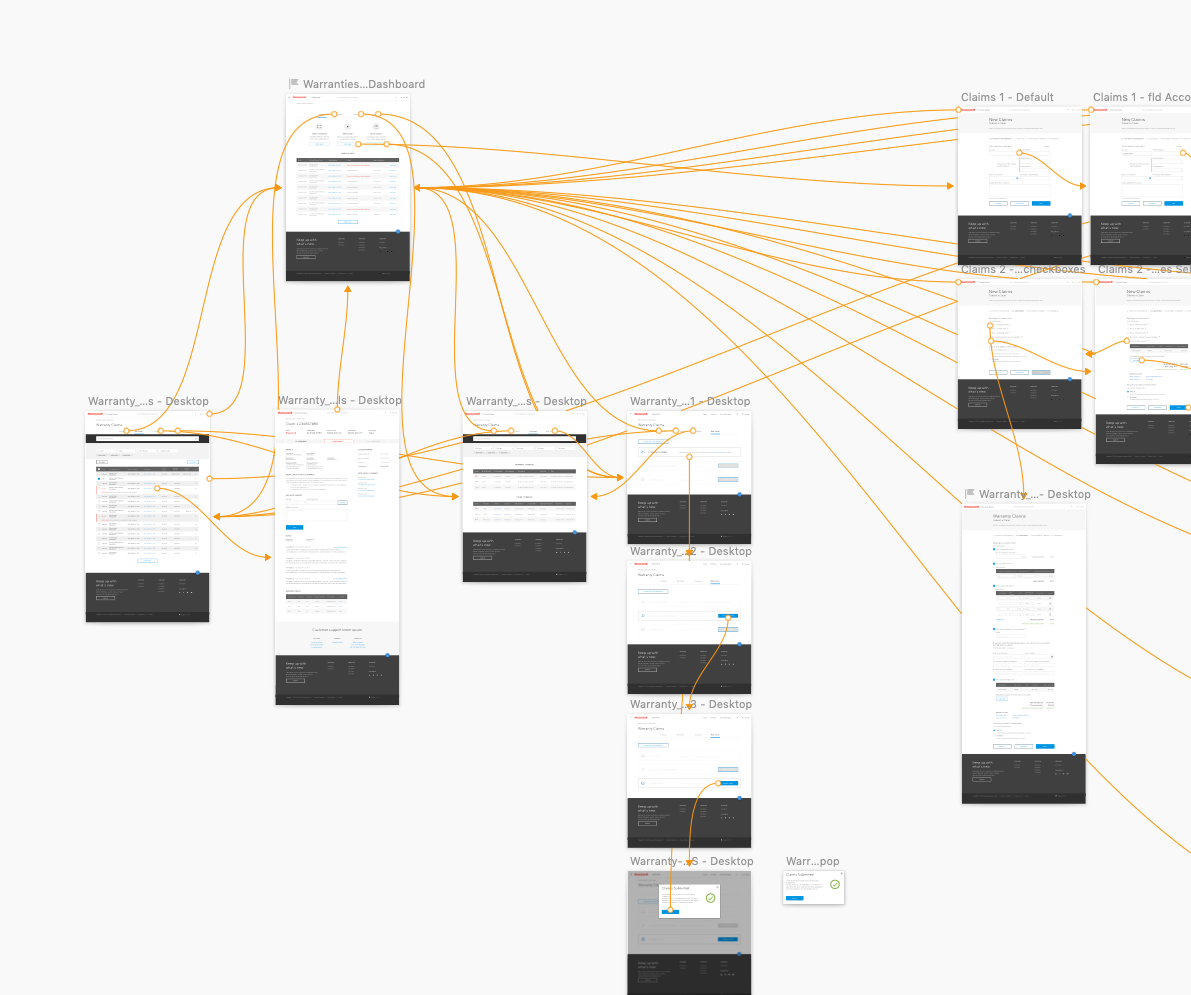Viewport: 1191px width, 995px height.
Task: Click the dark footer of the Warranty_...3 - Desktop artboard
Action: (689, 823)
